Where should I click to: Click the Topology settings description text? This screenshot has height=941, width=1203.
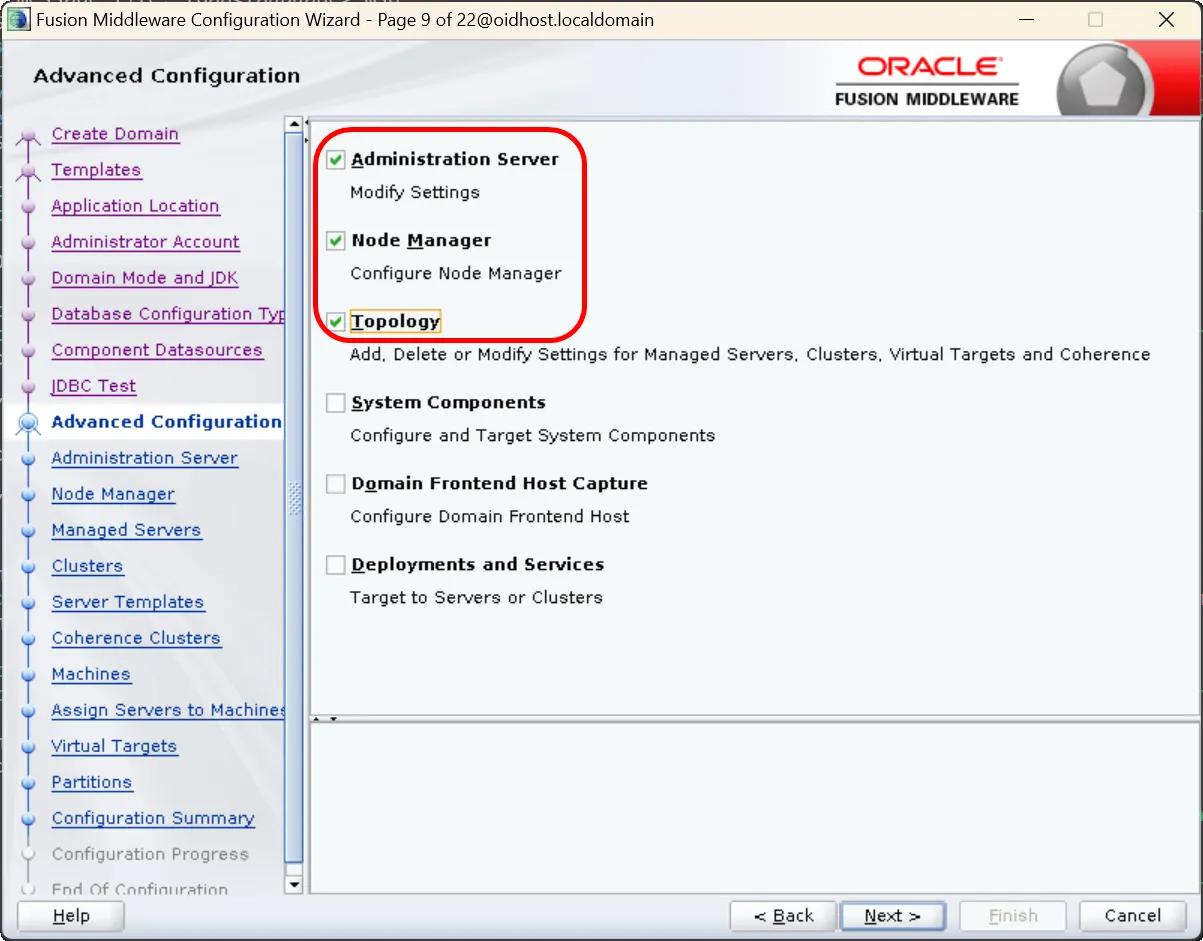click(x=750, y=354)
